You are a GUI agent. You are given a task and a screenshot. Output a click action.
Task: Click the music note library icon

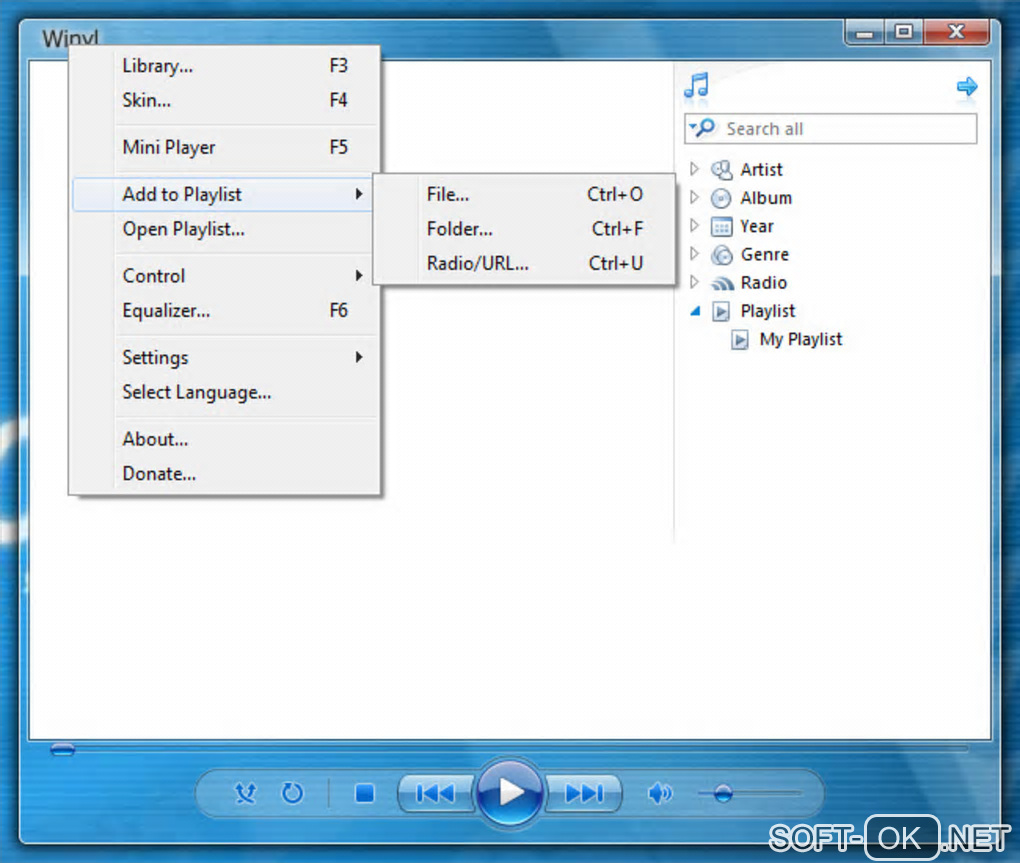click(x=697, y=85)
